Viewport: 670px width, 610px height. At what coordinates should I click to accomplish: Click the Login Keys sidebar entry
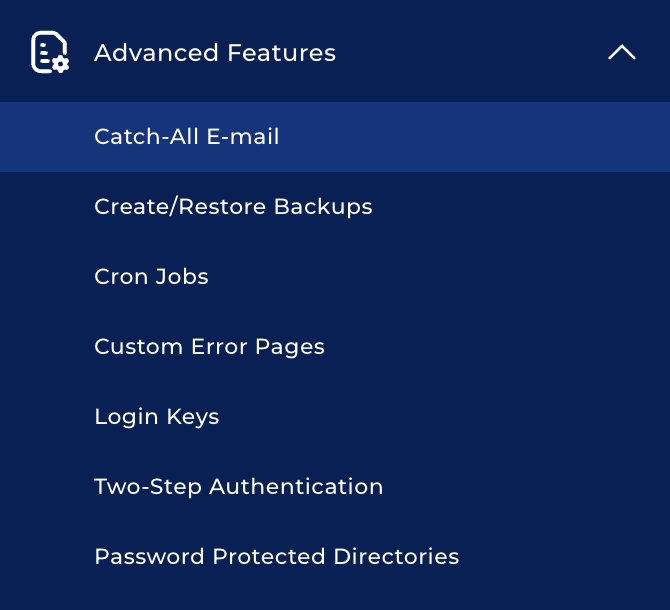(156, 416)
